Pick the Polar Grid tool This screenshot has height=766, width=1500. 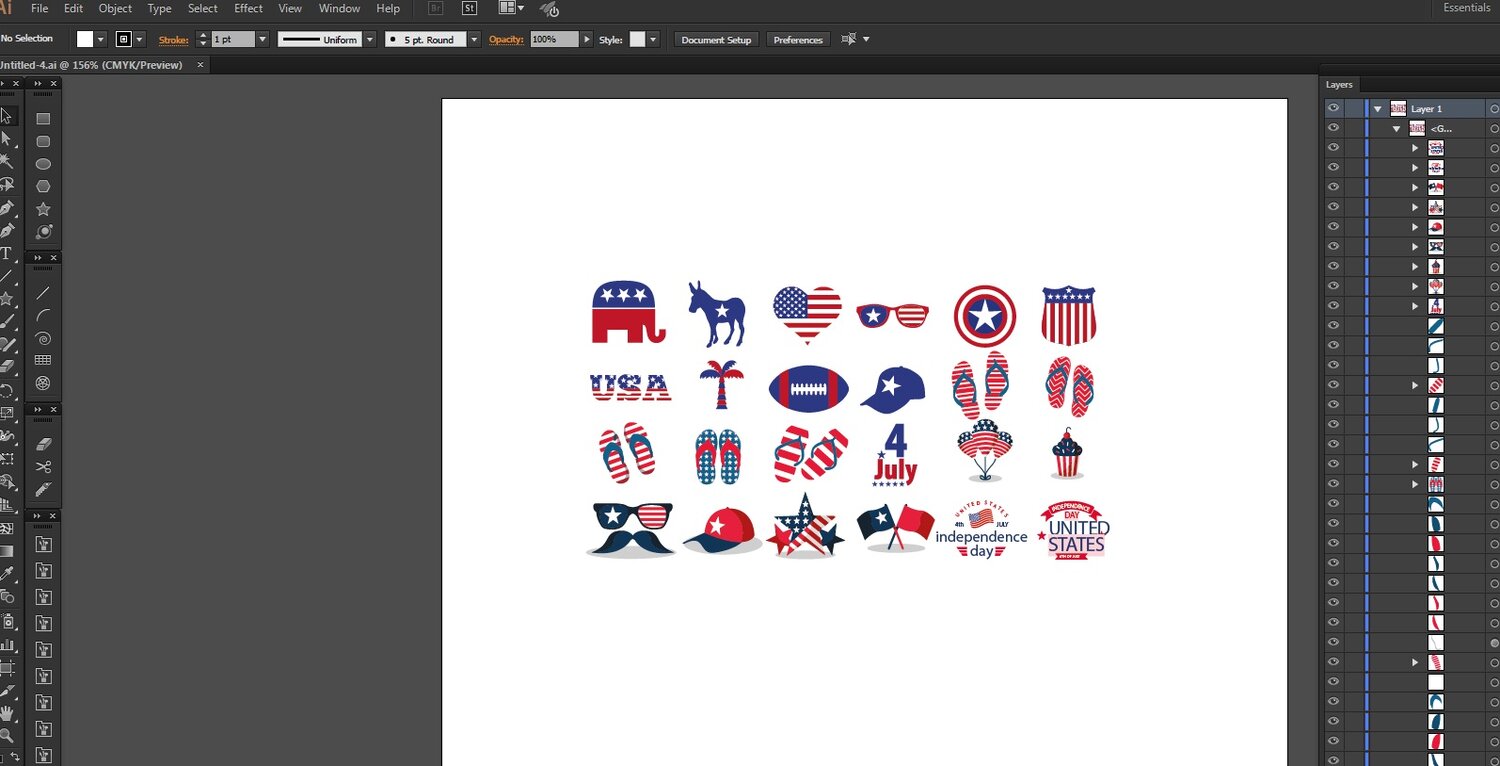tap(43, 383)
